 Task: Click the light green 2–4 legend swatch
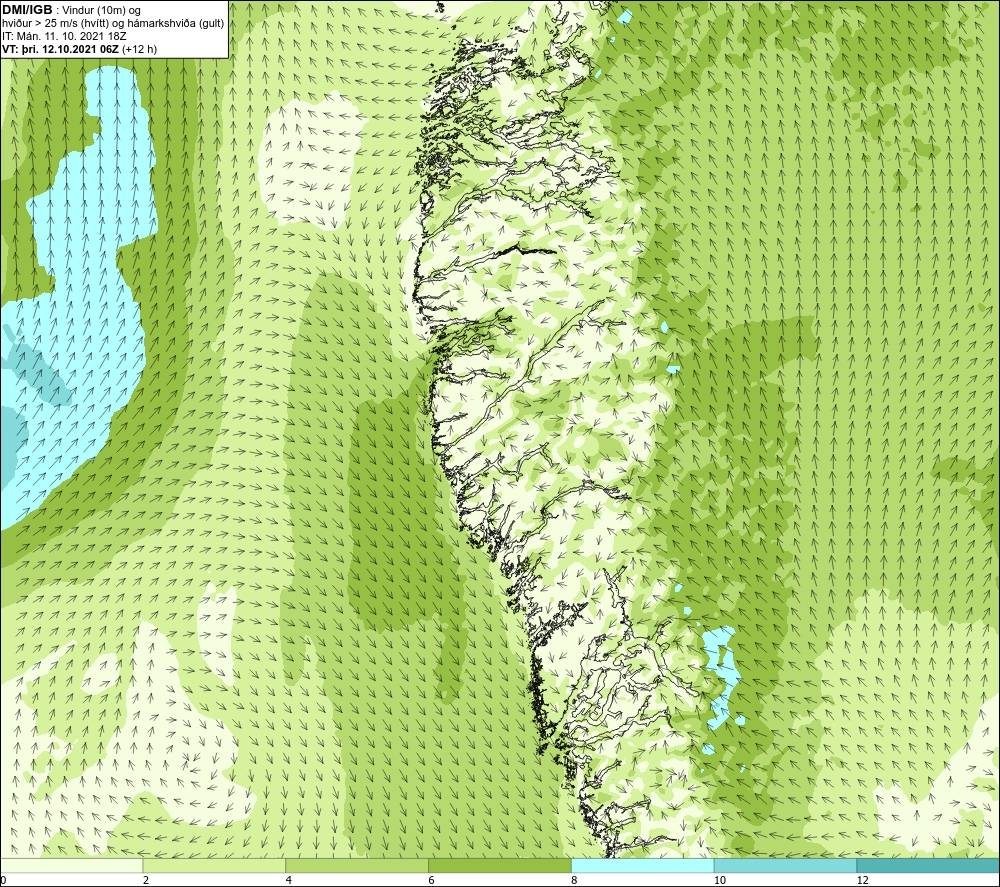[x=214, y=865]
